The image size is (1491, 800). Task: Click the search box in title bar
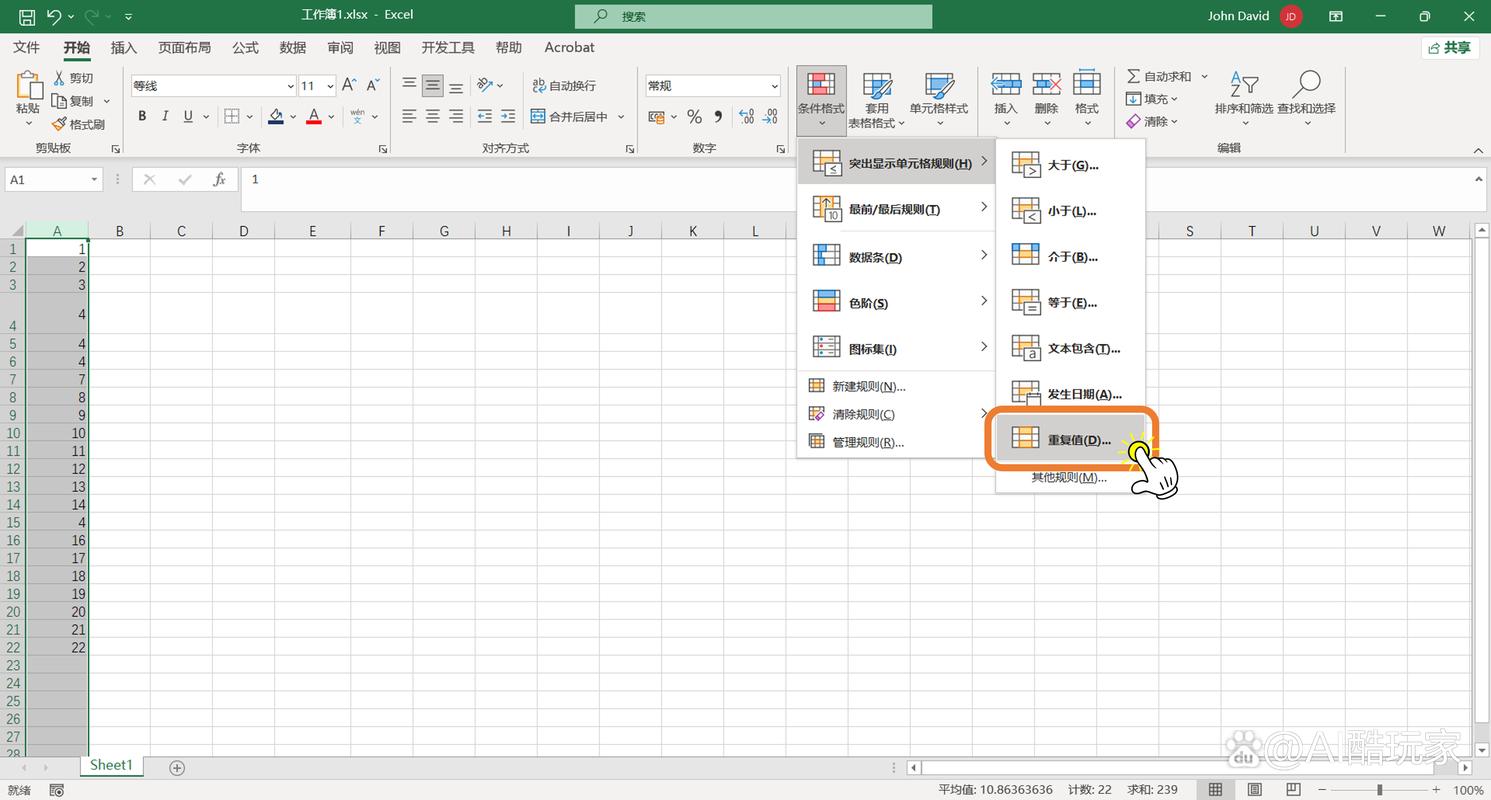tap(753, 16)
